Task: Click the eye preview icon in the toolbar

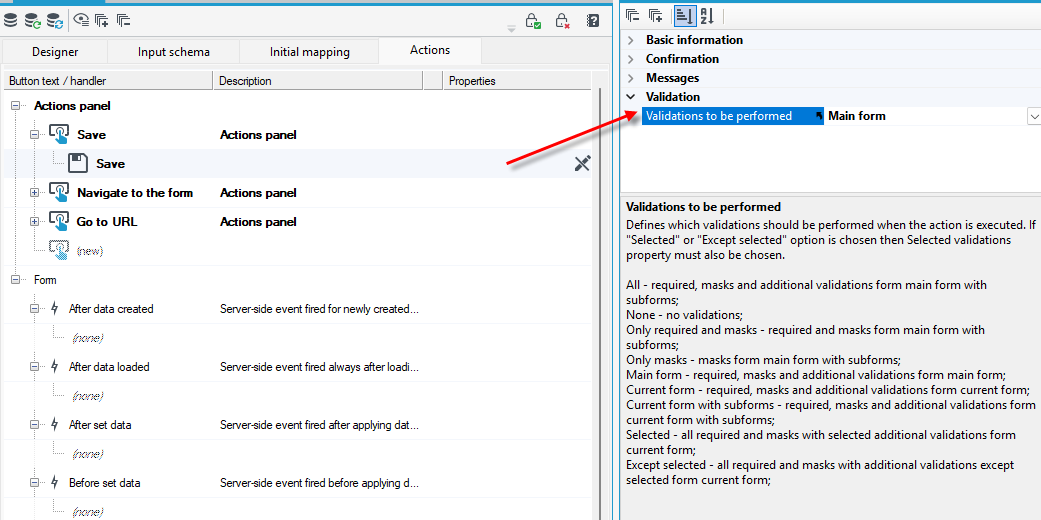Action: coord(81,21)
